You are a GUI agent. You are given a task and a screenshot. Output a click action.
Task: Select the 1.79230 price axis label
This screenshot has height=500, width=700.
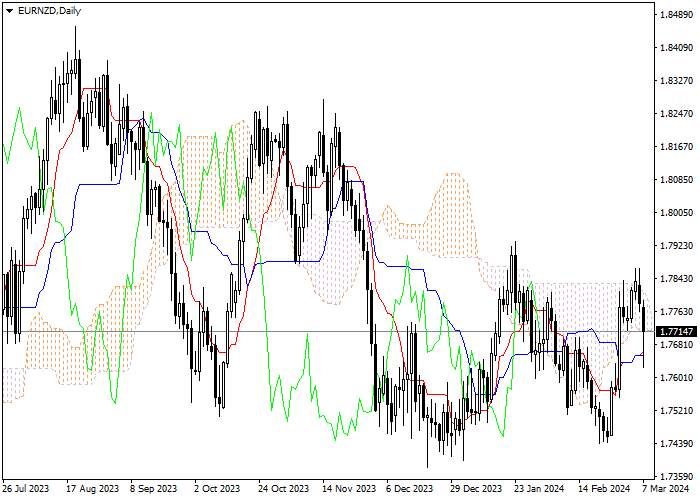pos(676,246)
